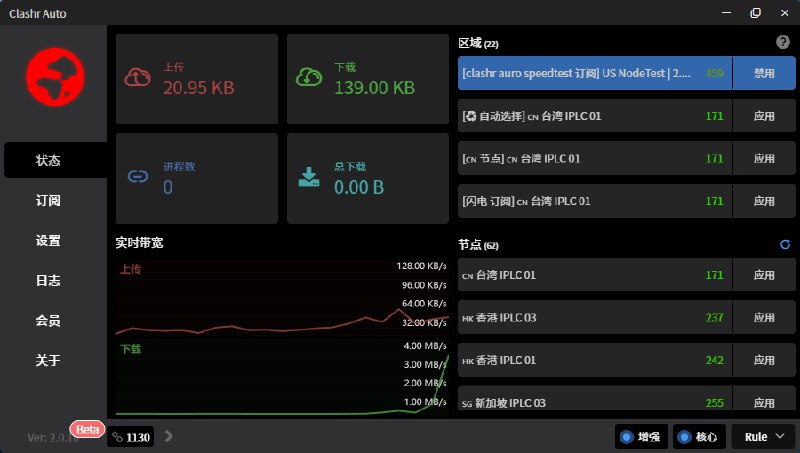
Task: Click the total download tray icon
Action: [x=309, y=177]
